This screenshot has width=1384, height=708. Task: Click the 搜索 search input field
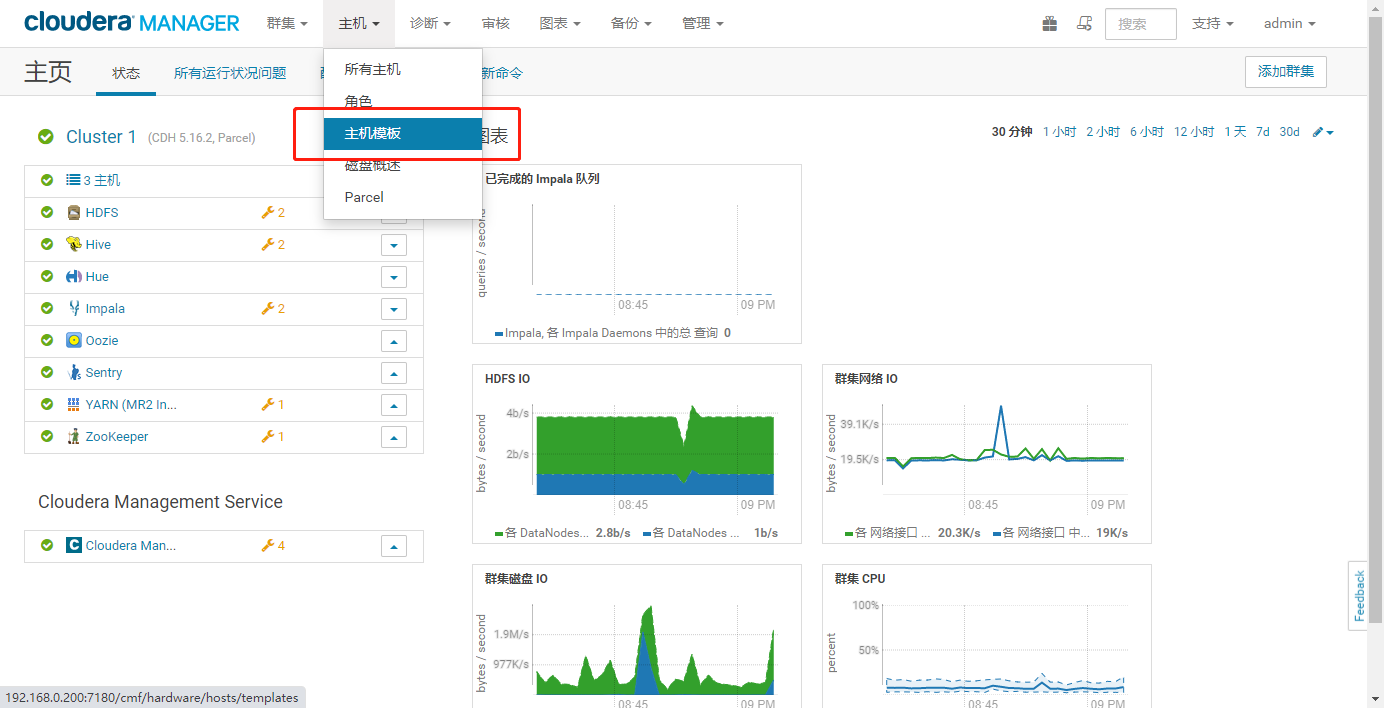tap(1140, 24)
